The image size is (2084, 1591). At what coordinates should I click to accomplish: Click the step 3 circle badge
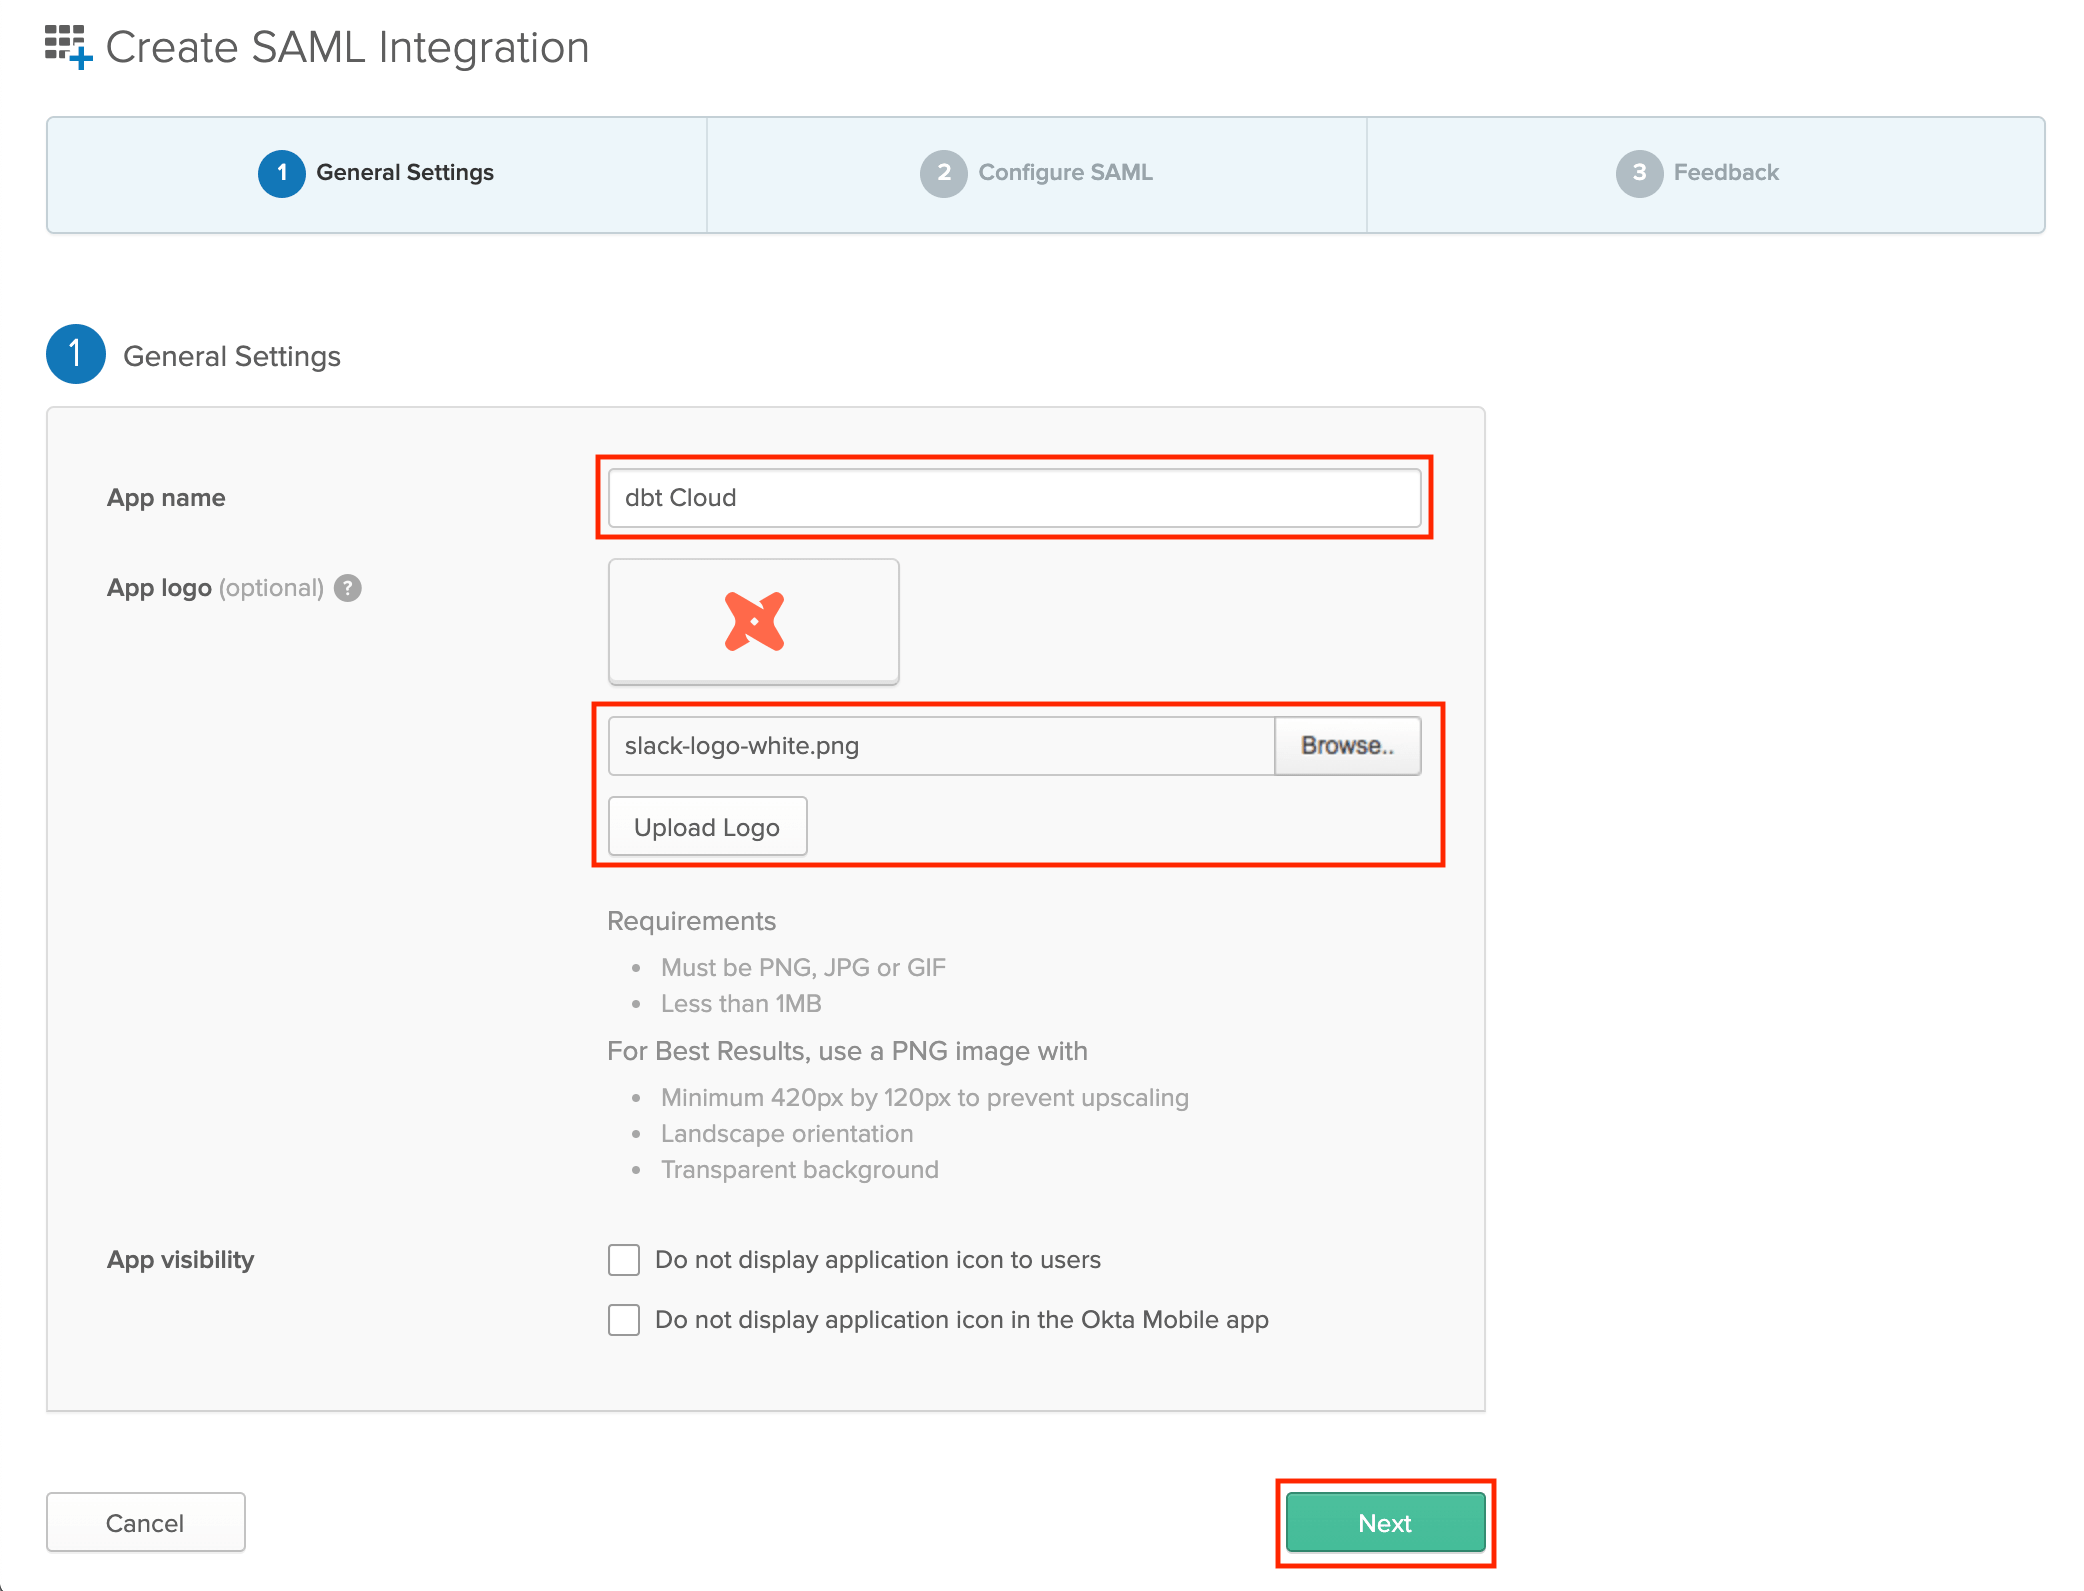click(x=1638, y=172)
